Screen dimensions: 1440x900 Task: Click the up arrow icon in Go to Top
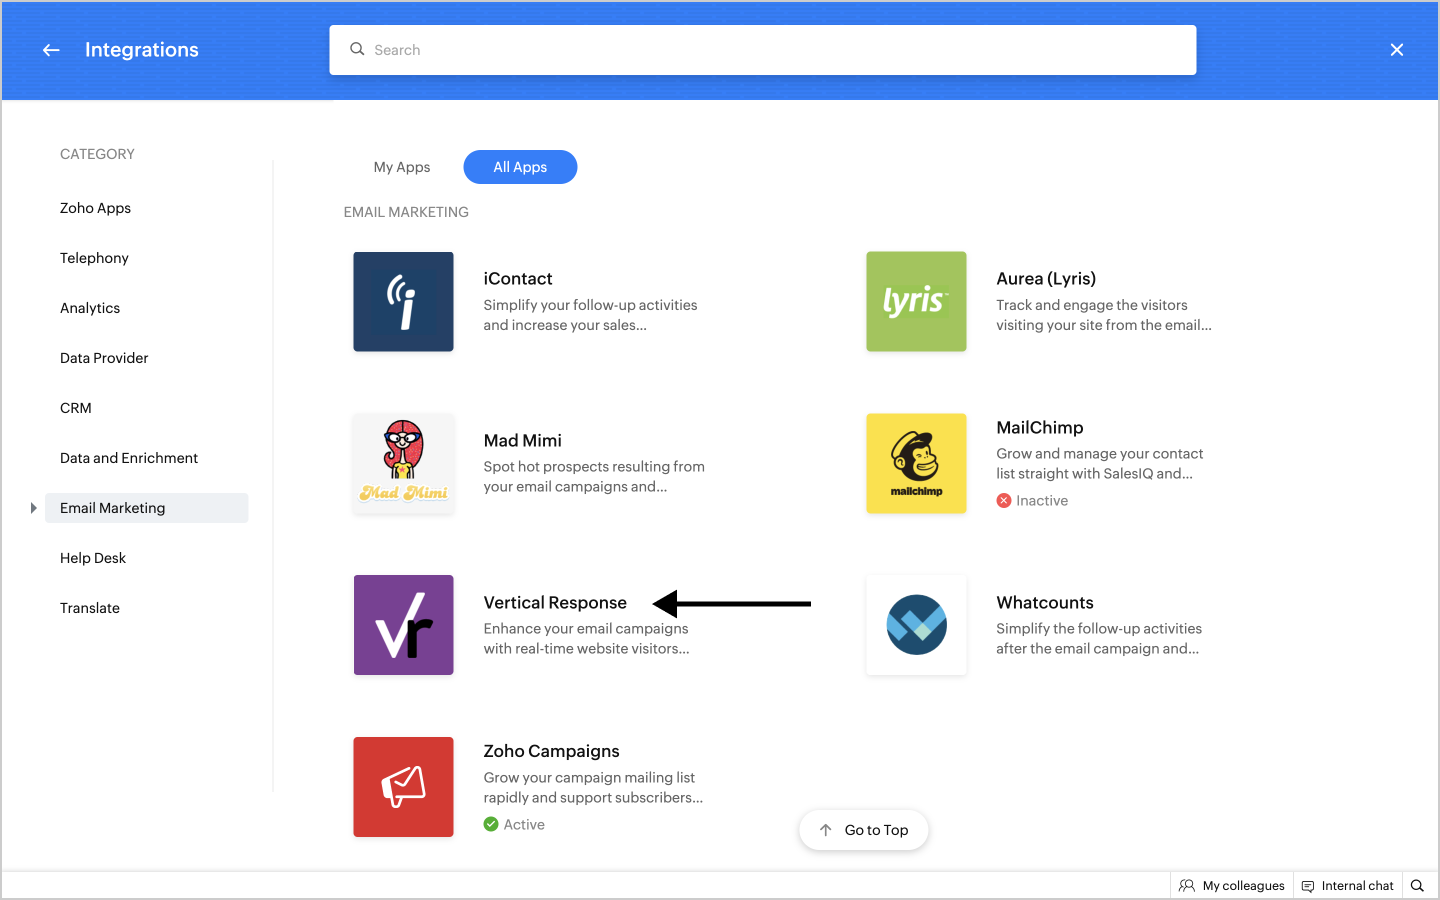point(825,830)
